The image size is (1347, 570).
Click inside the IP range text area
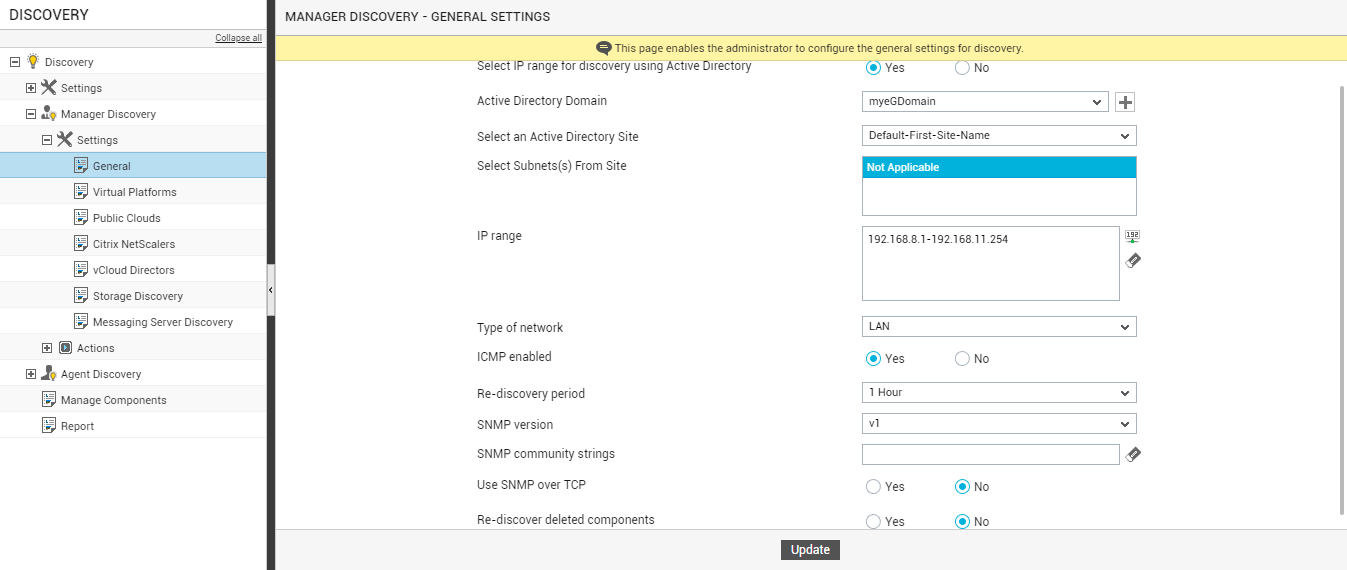point(991,263)
